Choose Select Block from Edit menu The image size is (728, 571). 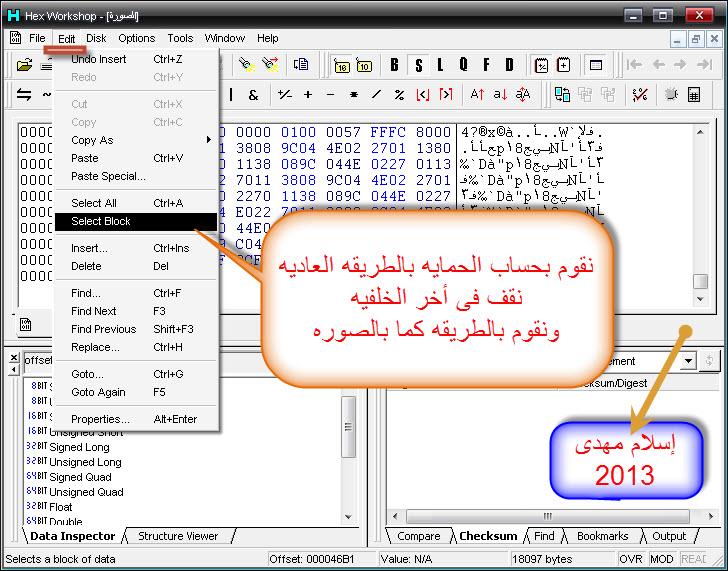point(136,221)
